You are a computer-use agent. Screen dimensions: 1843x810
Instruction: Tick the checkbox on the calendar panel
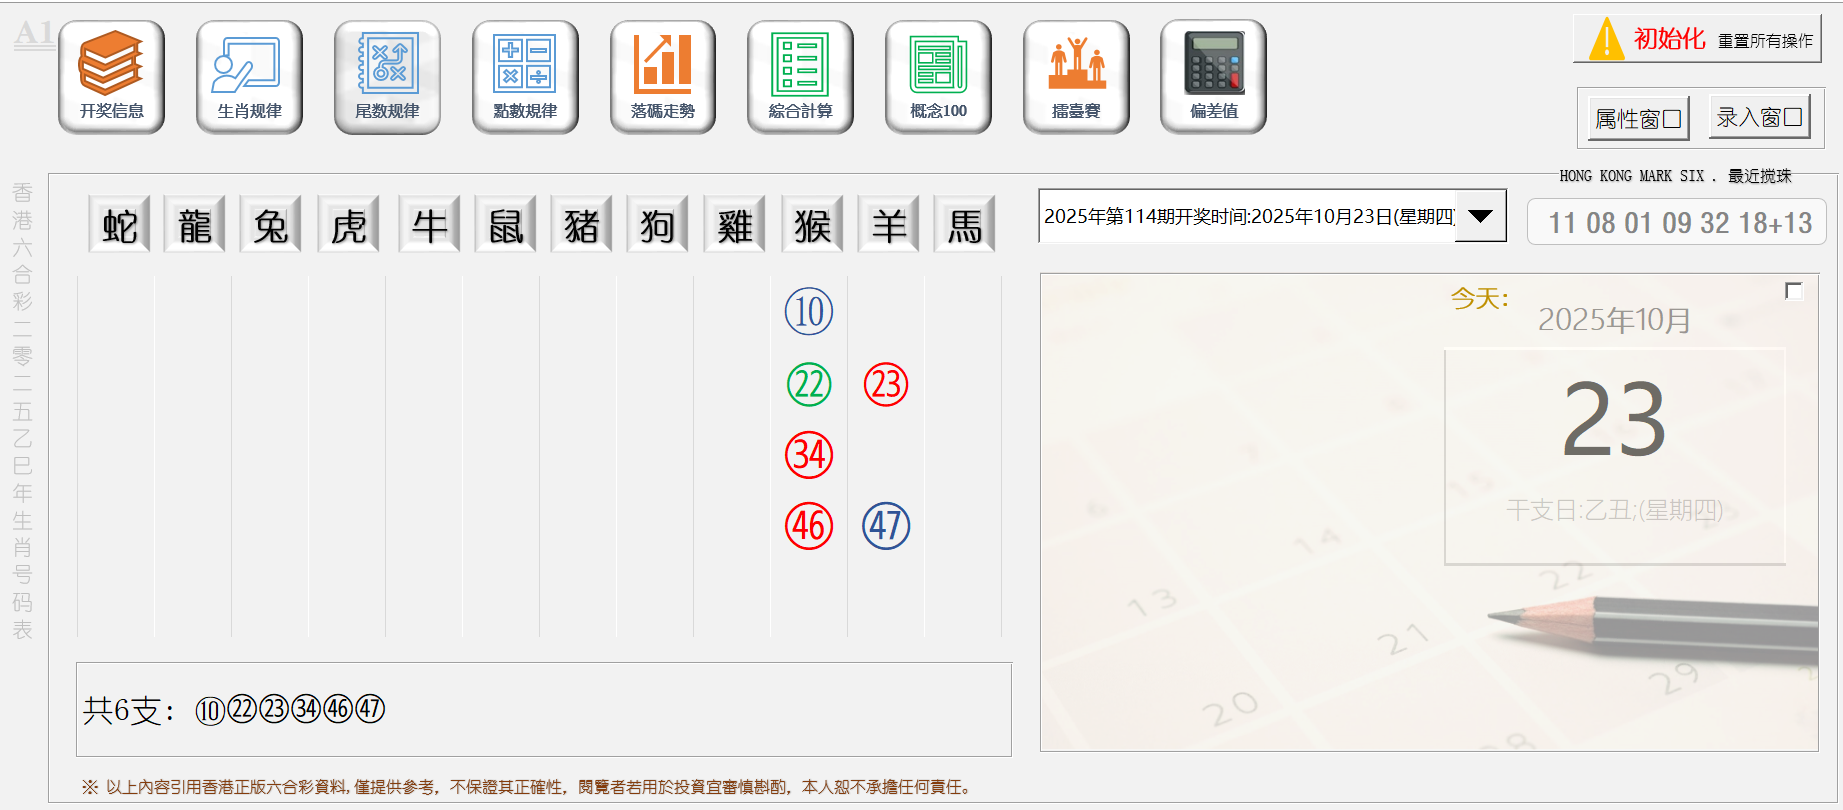1793,291
